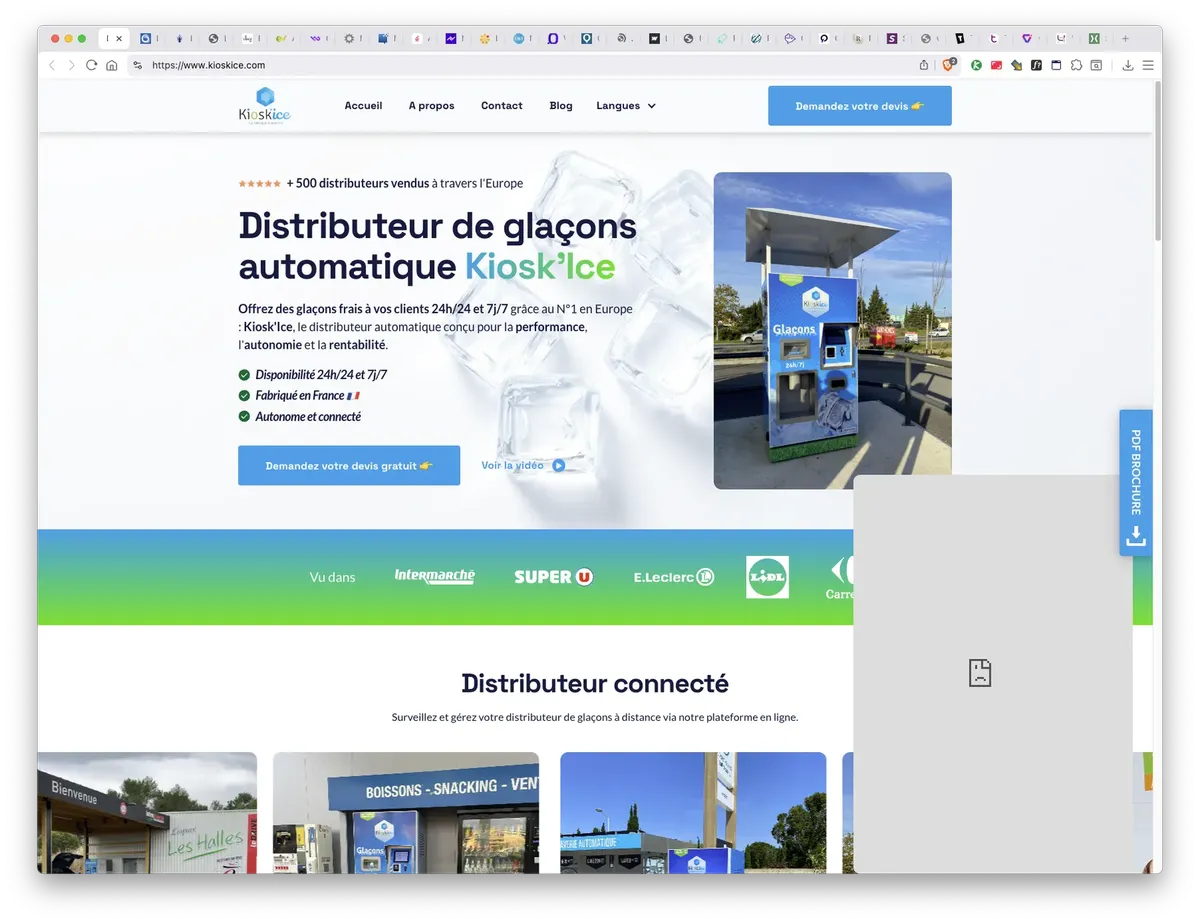This screenshot has width=1200, height=923.
Task: Open the fonts 'fi' extension icon
Action: (1037, 65)
